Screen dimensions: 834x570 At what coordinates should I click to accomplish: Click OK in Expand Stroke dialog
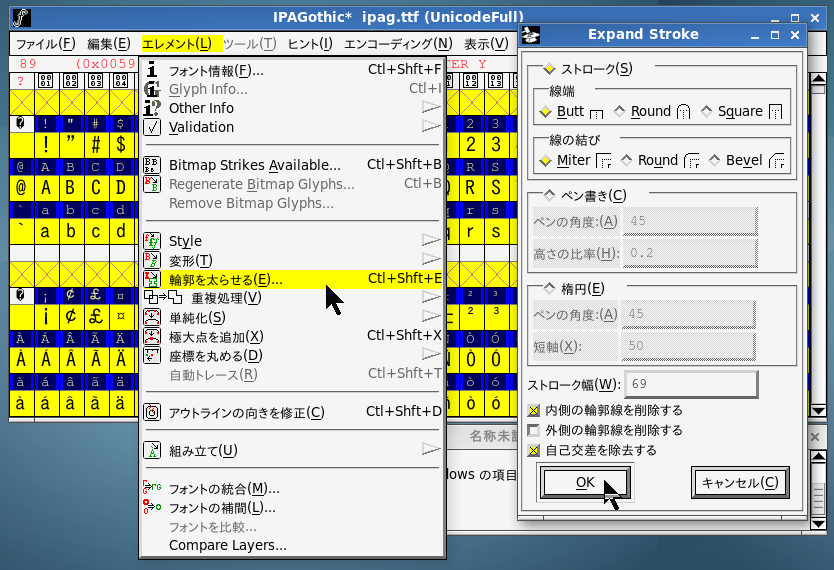(x=585, y=483)
